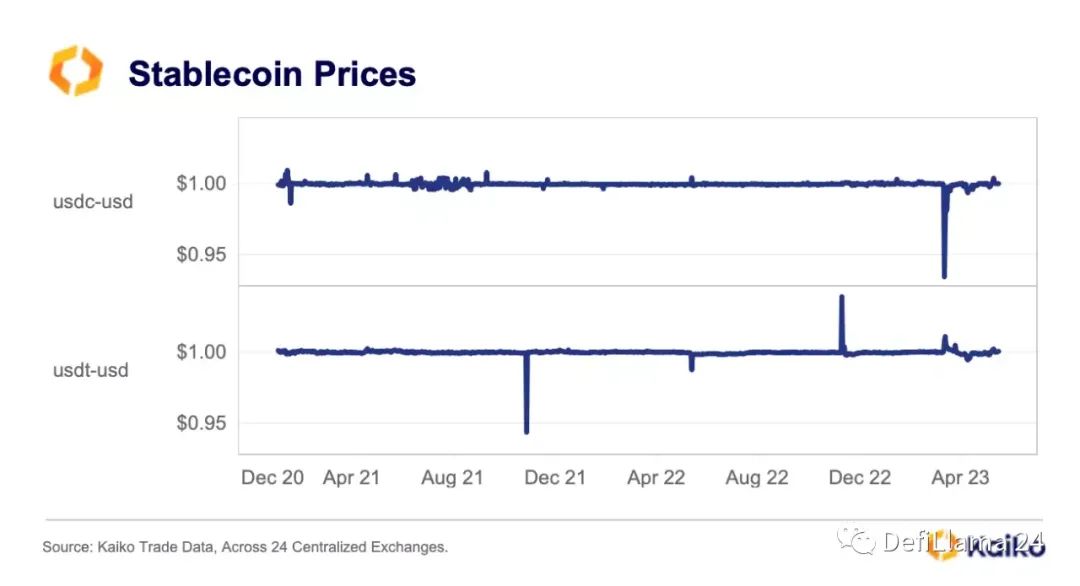
Task: Click the orange Kaiko hexagon logo
Action: point(76,70)
